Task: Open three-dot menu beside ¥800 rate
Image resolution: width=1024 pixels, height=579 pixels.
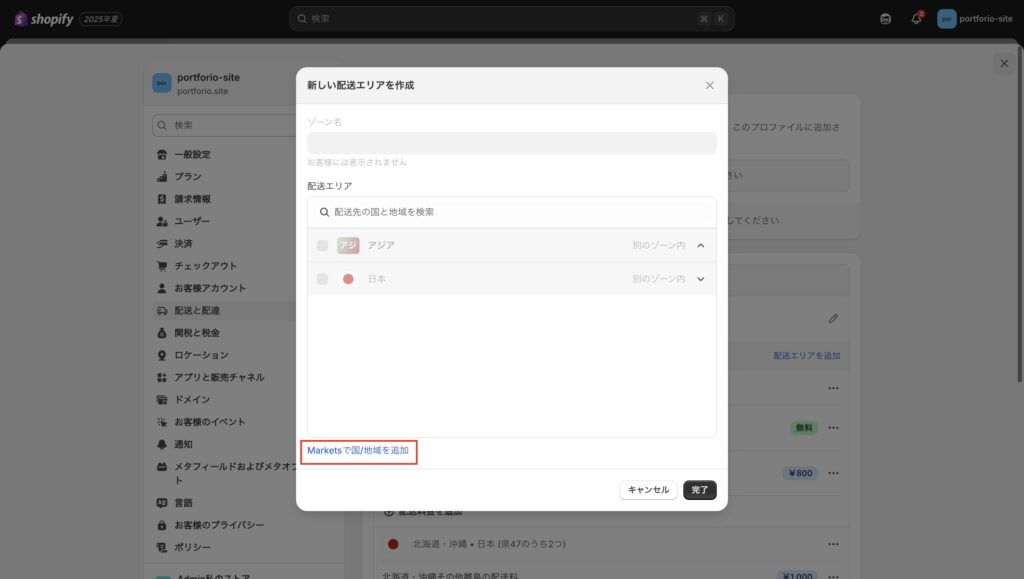Action: click(833, 473)
